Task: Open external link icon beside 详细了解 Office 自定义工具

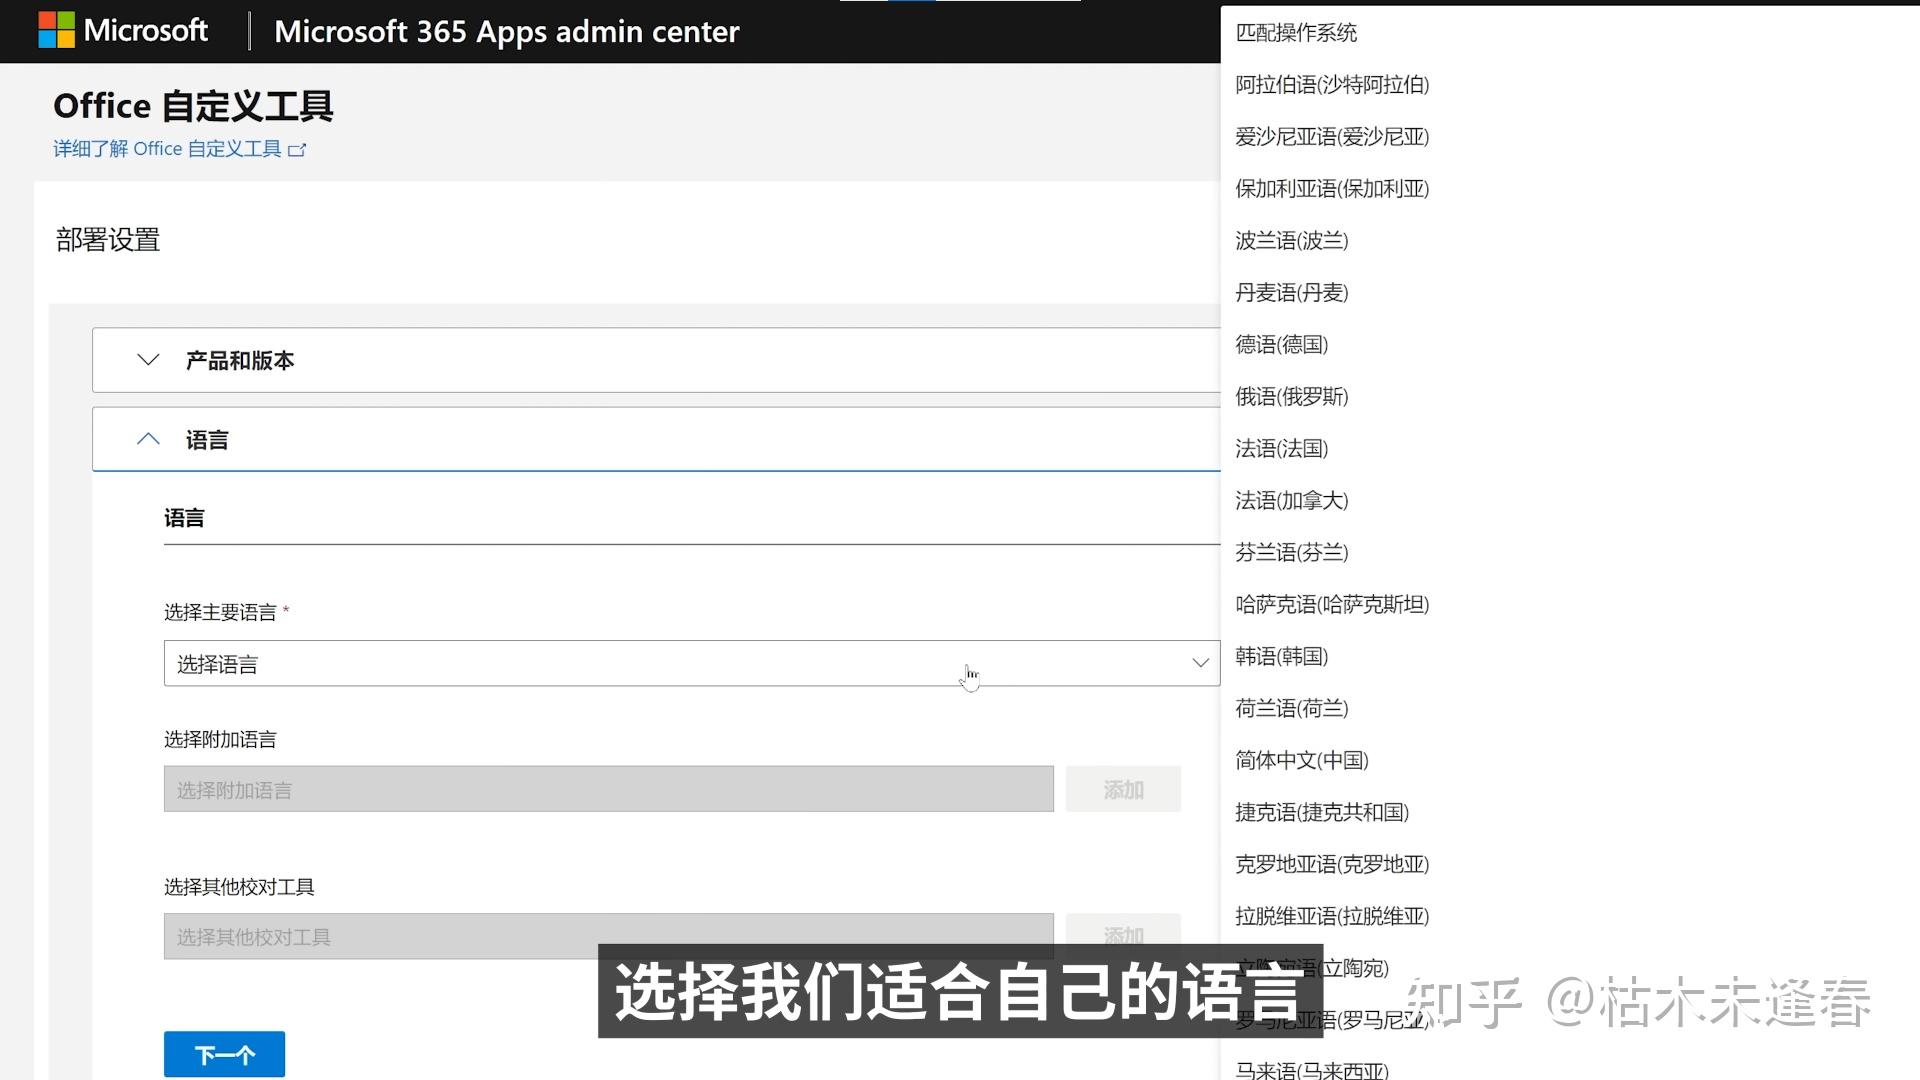Action: click(x=297, y=150)
